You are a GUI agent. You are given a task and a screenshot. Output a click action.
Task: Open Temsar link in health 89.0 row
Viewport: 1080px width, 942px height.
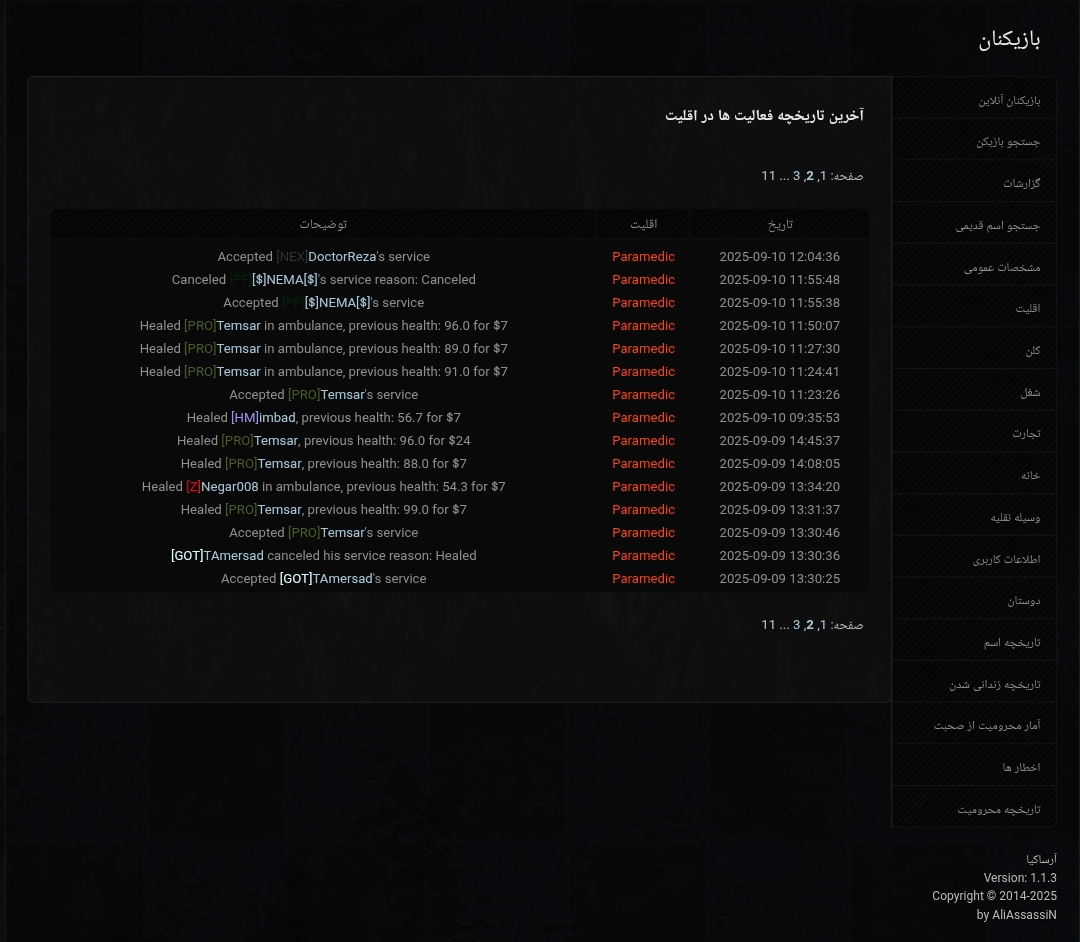pyautogui.click(x=238, y=348)
